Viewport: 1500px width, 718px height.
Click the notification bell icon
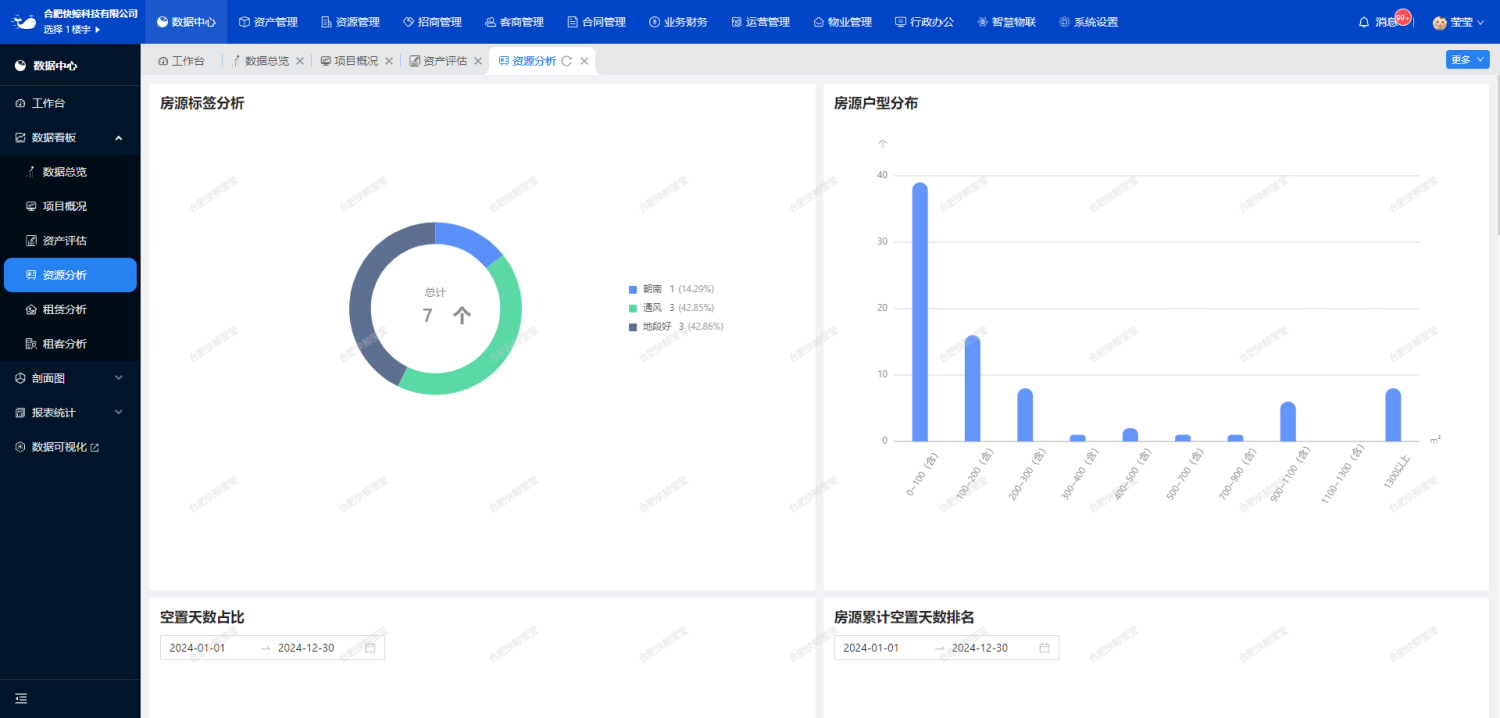click(x=1364, y=22)
